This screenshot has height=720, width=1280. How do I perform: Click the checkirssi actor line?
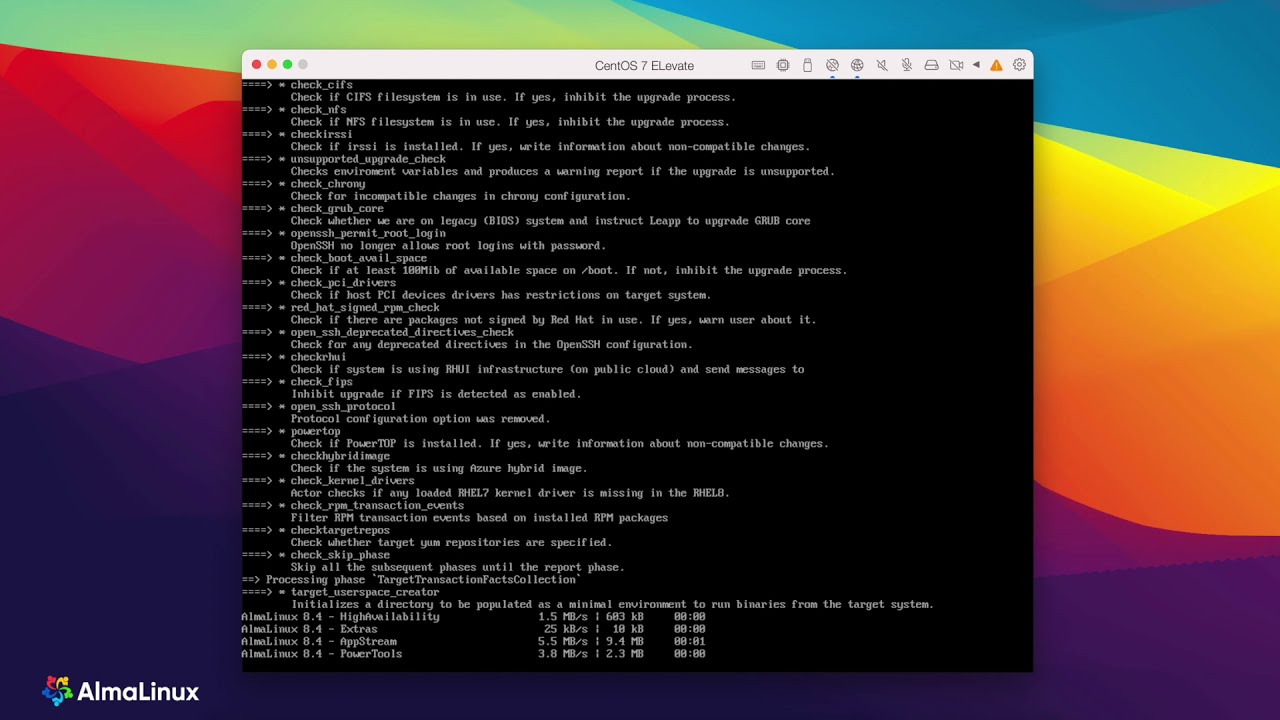click(297, 134)
